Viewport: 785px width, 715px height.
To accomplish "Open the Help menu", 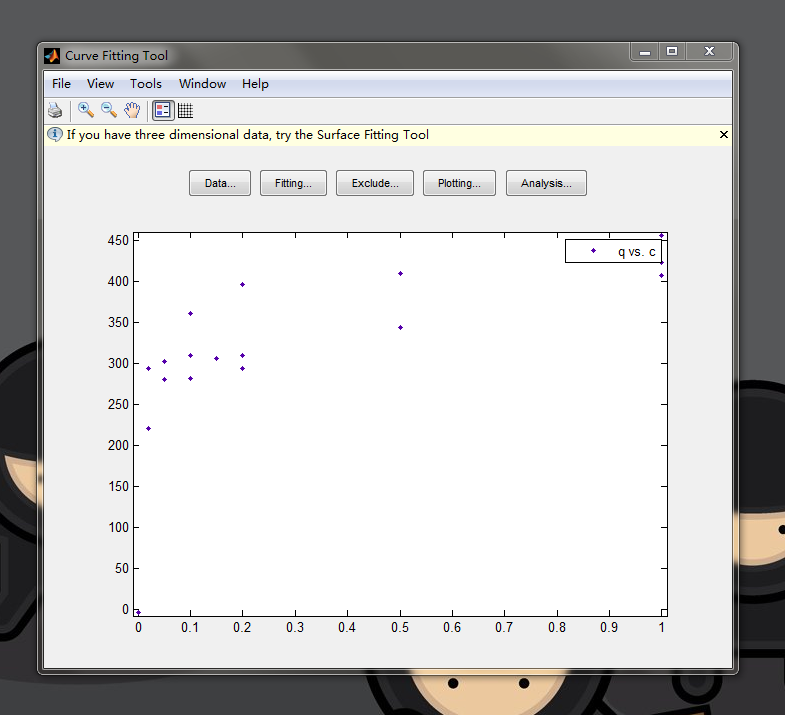I will [255, 84].
